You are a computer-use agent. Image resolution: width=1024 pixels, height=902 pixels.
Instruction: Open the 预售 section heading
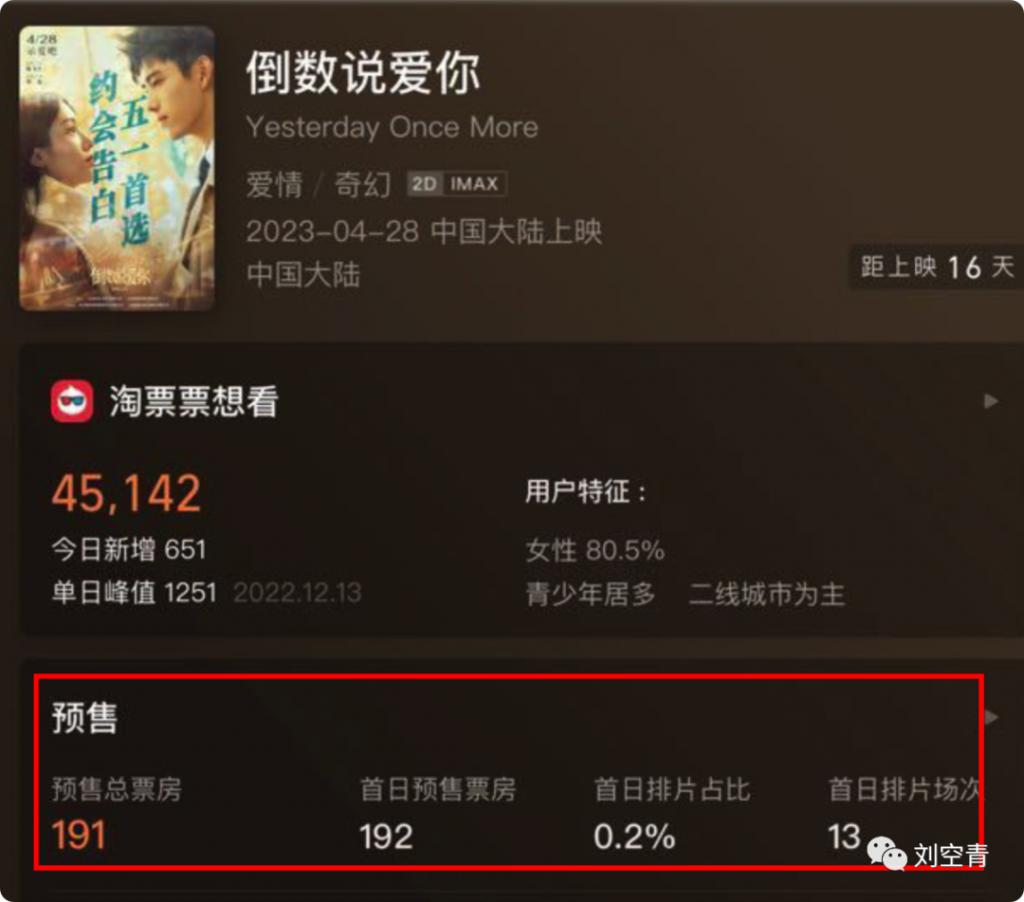(85, 718)
